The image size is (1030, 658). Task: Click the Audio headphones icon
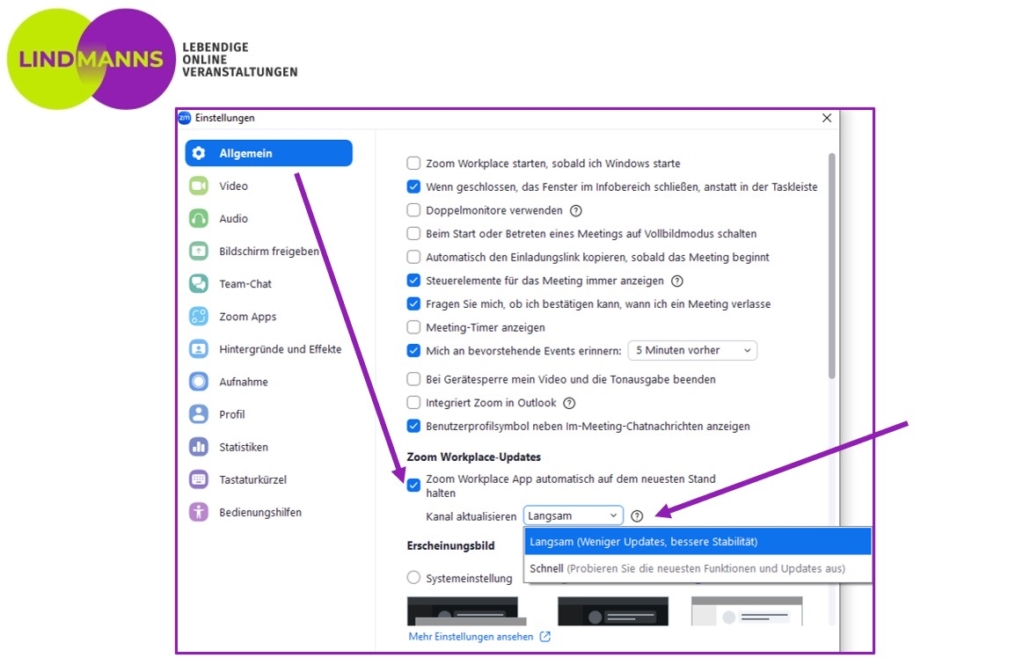[198, 218]
